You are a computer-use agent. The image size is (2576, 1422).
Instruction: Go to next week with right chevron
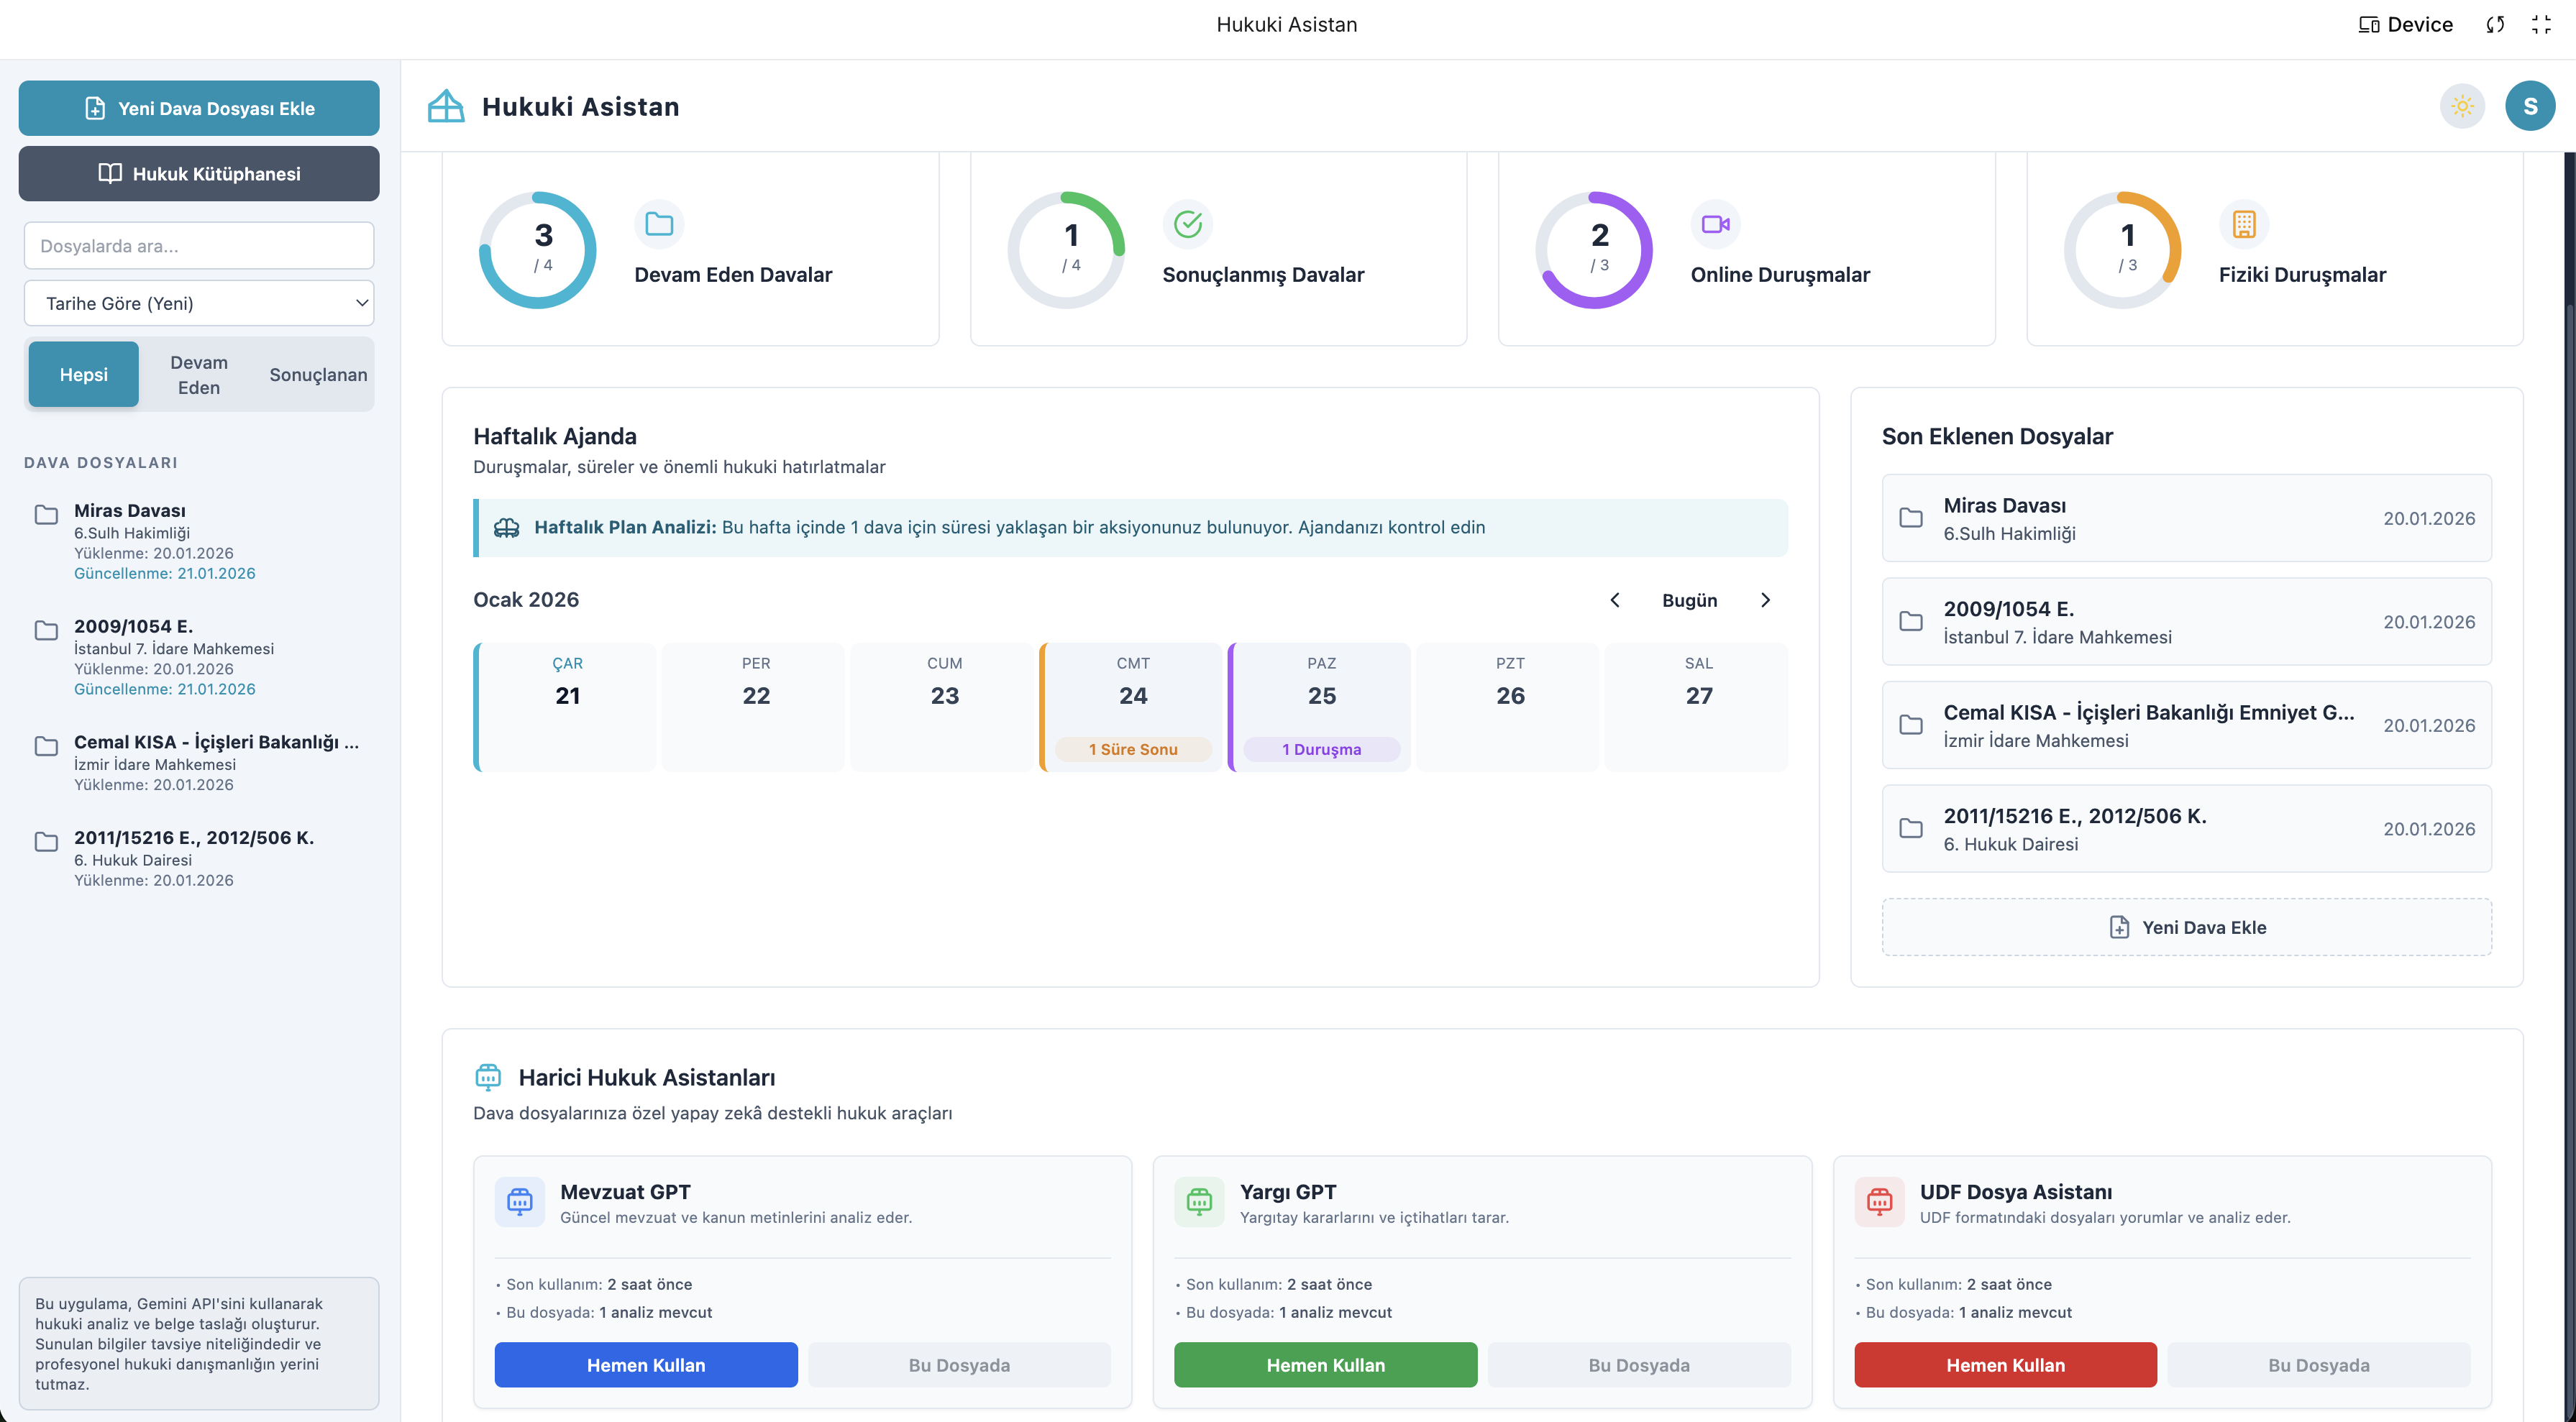pos(1765,600)
